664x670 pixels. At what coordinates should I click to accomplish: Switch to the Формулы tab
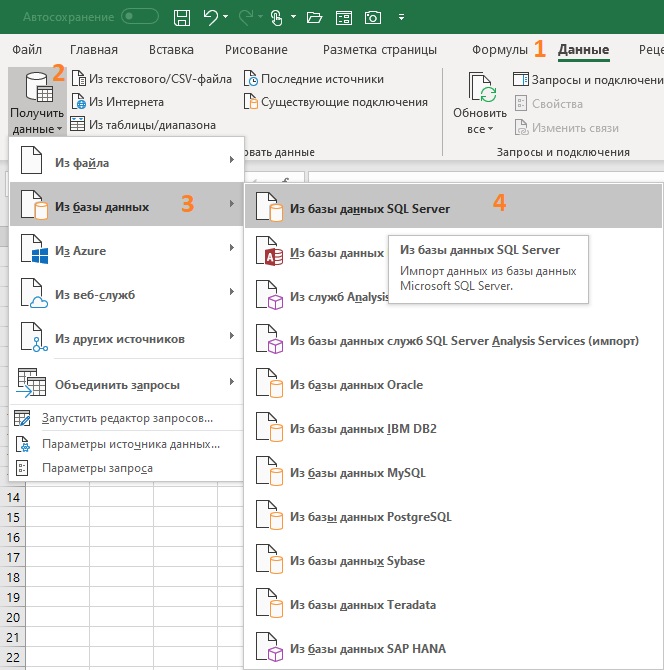[499, 50]
